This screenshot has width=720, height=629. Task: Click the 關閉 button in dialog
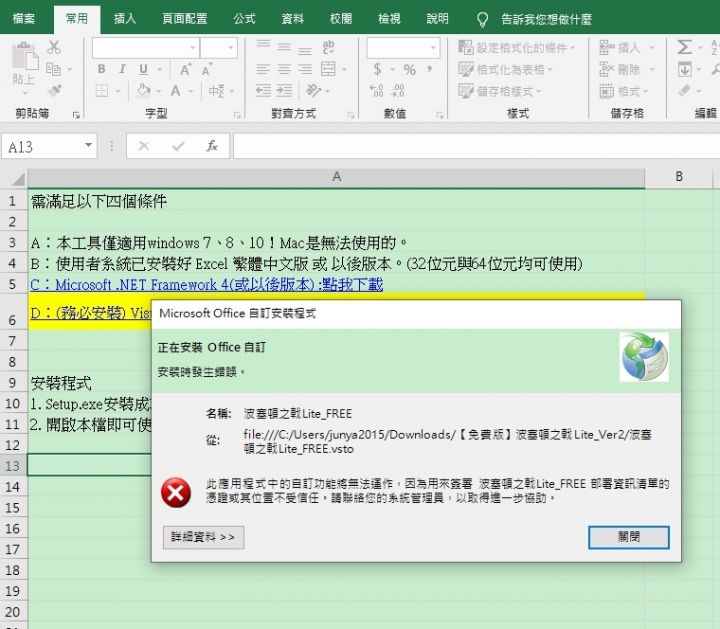coord(629,537)
